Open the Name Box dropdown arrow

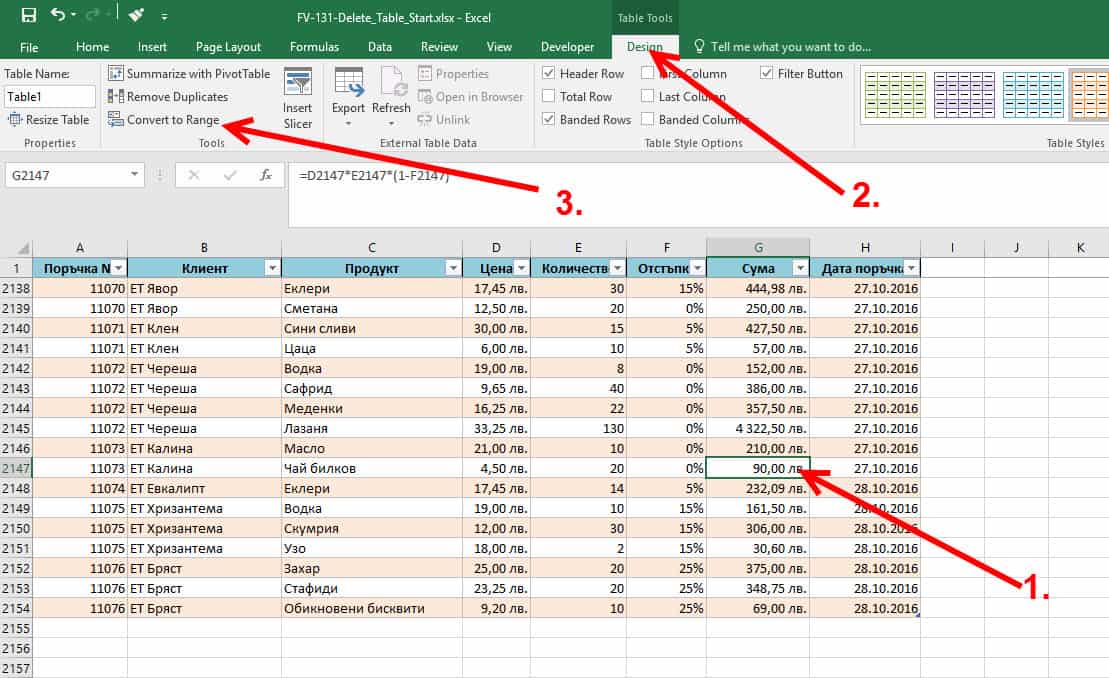coord(134,175)
